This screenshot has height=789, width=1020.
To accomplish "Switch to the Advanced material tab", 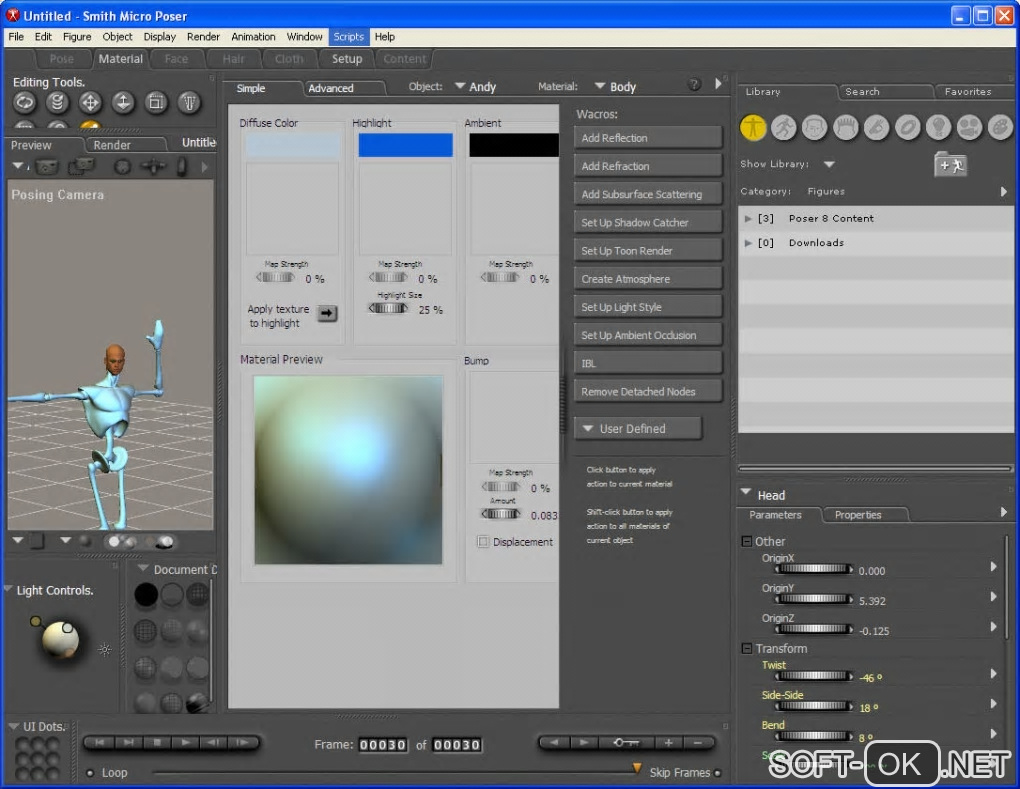I will 331,88.
